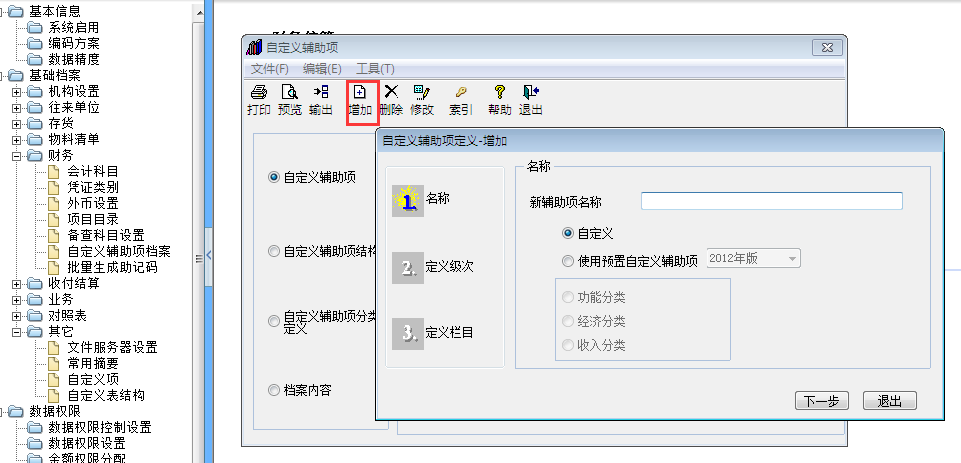Viewport: 961px width, 463px height.
Task: Open 数据权限设置 tree item
Action: tap(87, 443)
